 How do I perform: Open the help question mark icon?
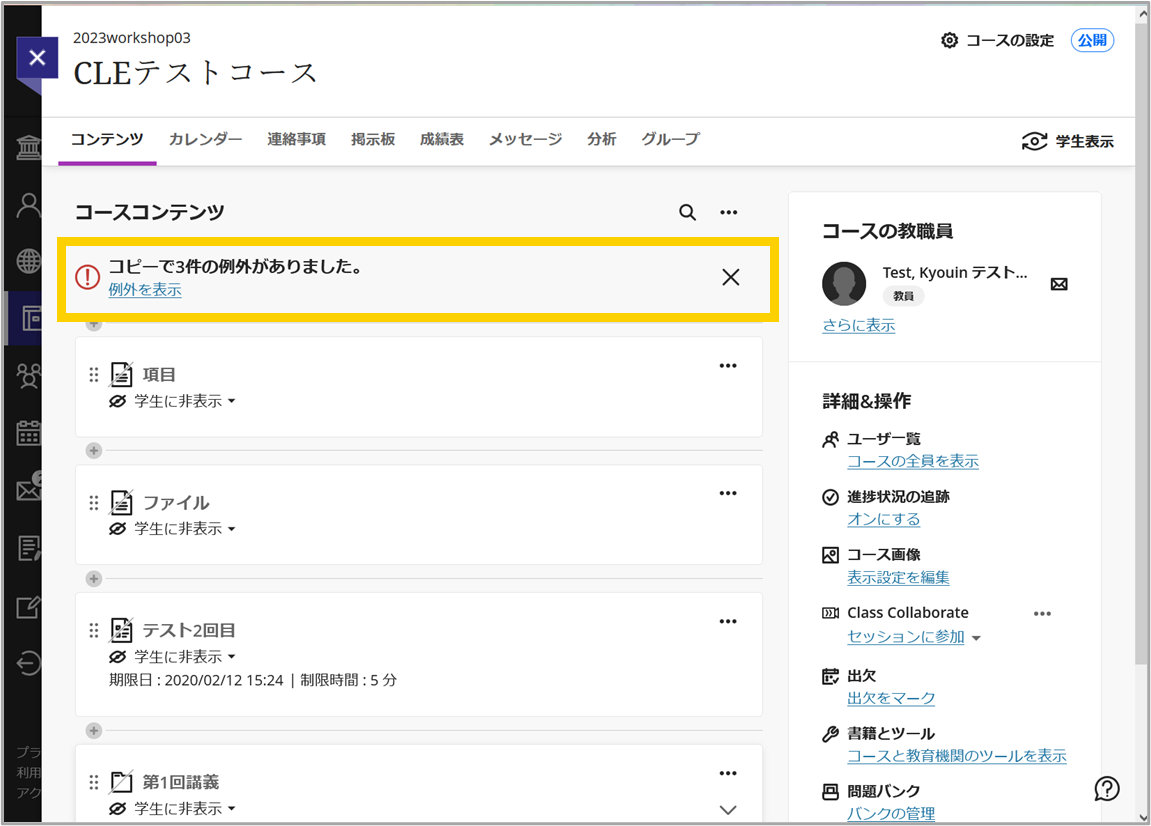click(x=1107, y=789)
